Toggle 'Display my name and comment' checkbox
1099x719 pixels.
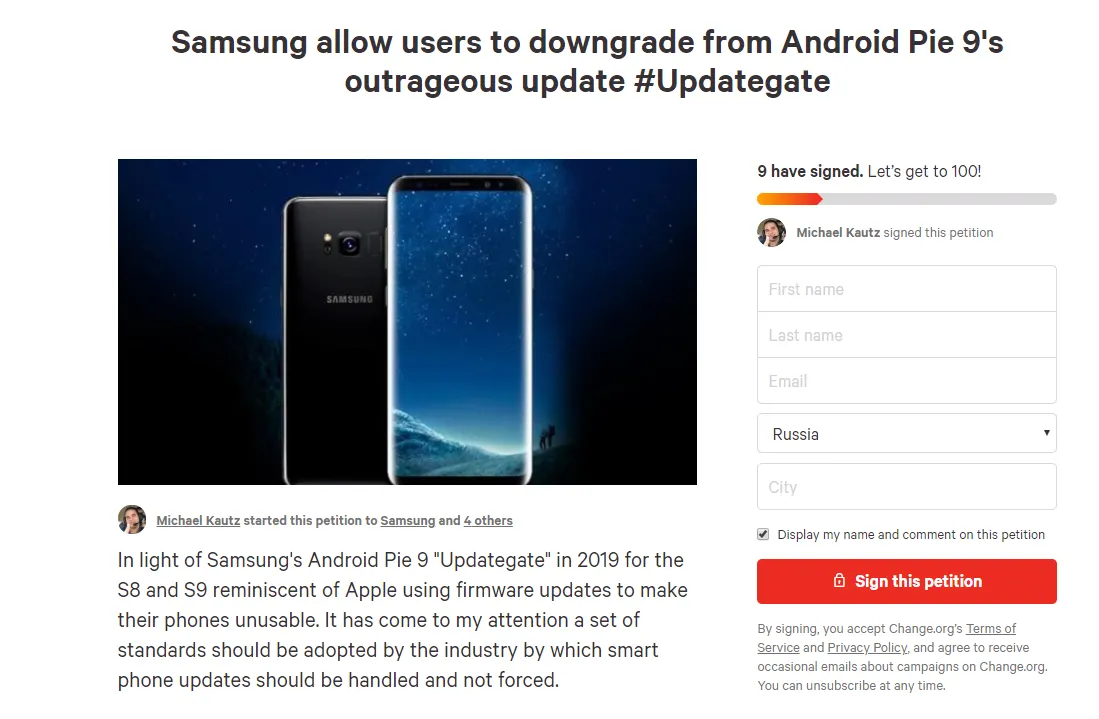763,535
